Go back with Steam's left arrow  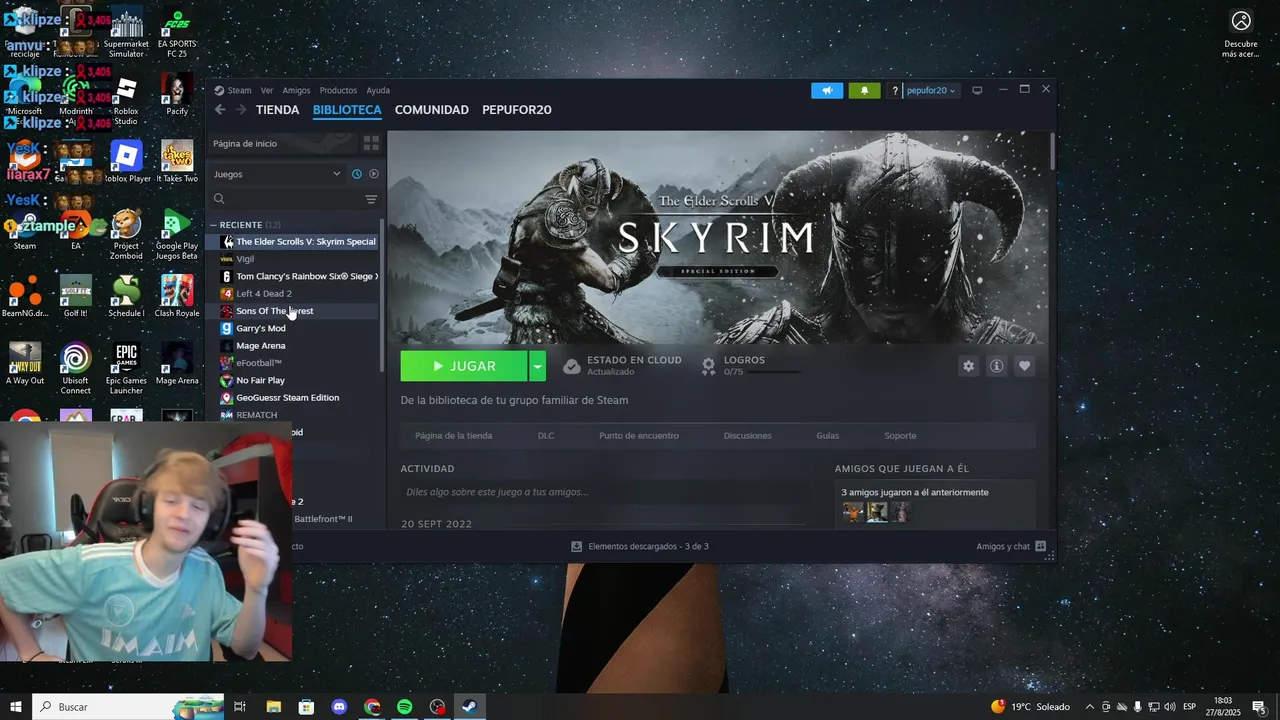coord(220,110)
